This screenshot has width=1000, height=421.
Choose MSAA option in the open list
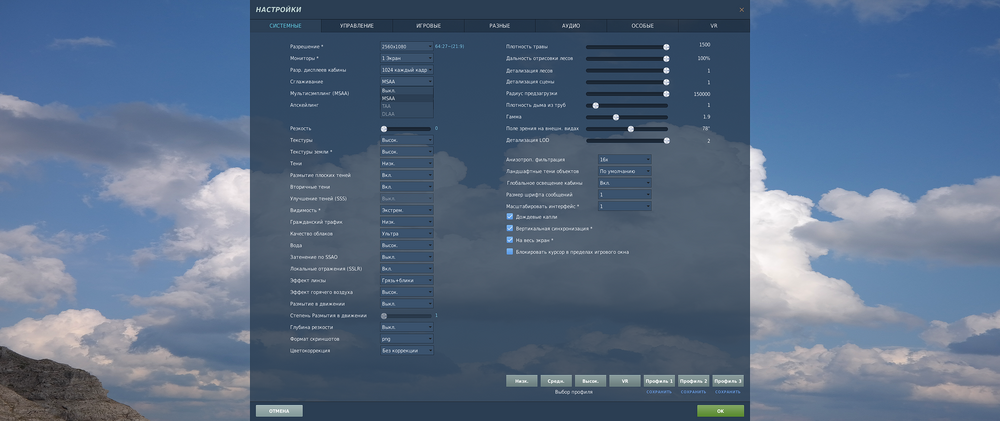point(407,98)
